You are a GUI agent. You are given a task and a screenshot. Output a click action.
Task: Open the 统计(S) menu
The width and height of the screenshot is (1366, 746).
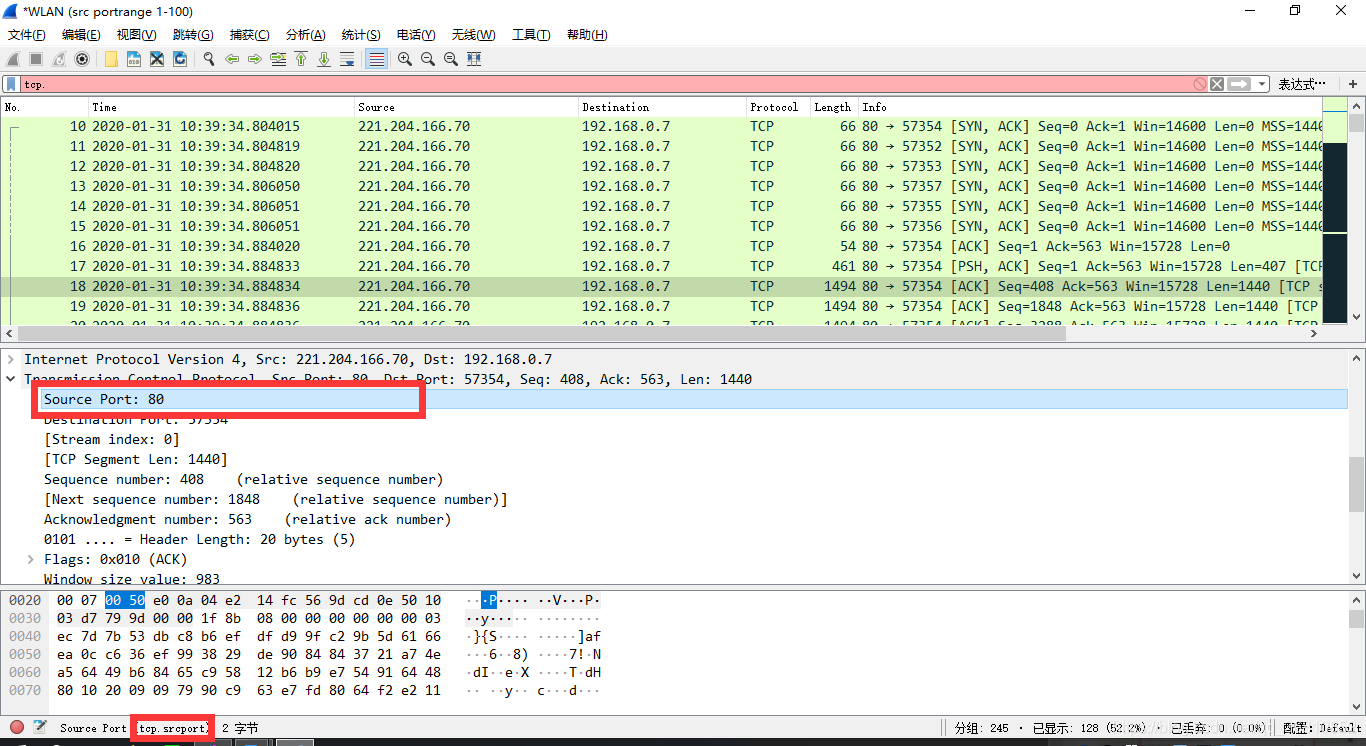pos(361,35)
